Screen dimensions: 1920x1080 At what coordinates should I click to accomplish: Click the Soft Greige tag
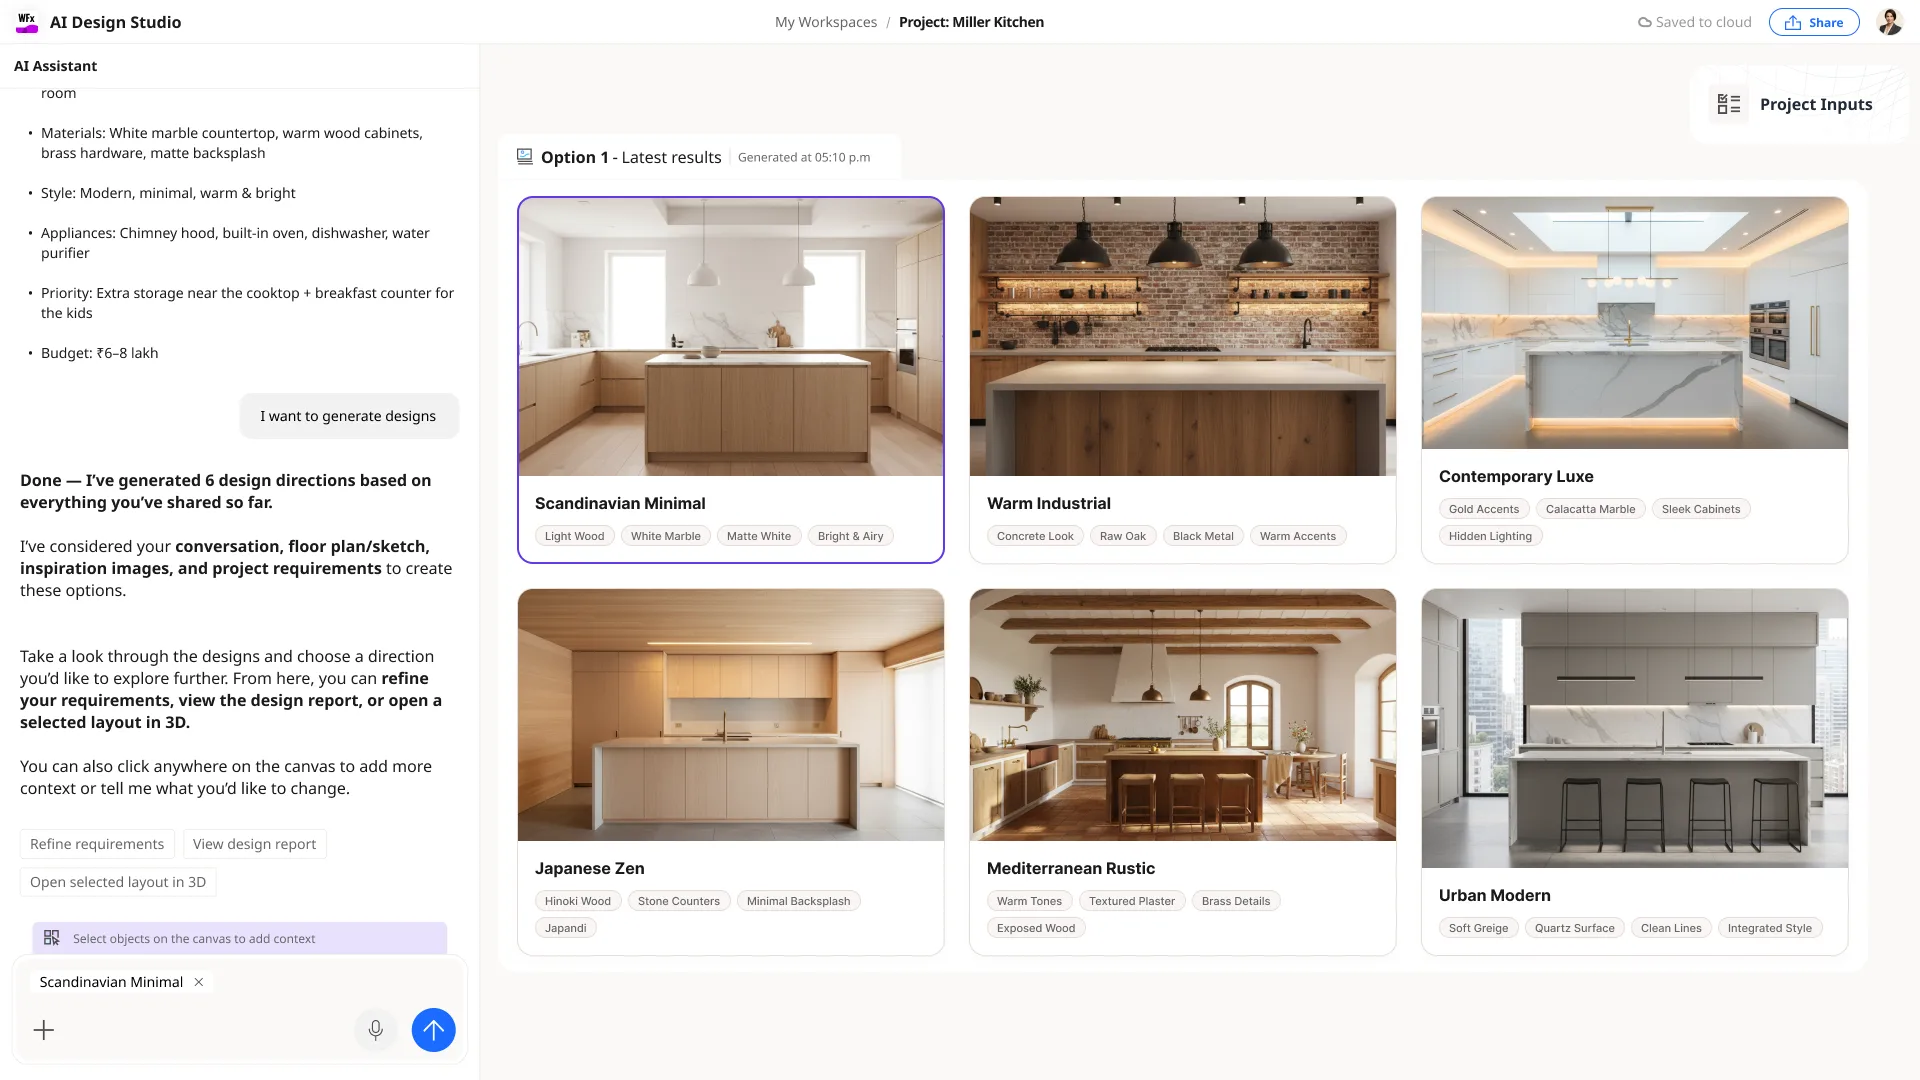tap(1478, 928)
